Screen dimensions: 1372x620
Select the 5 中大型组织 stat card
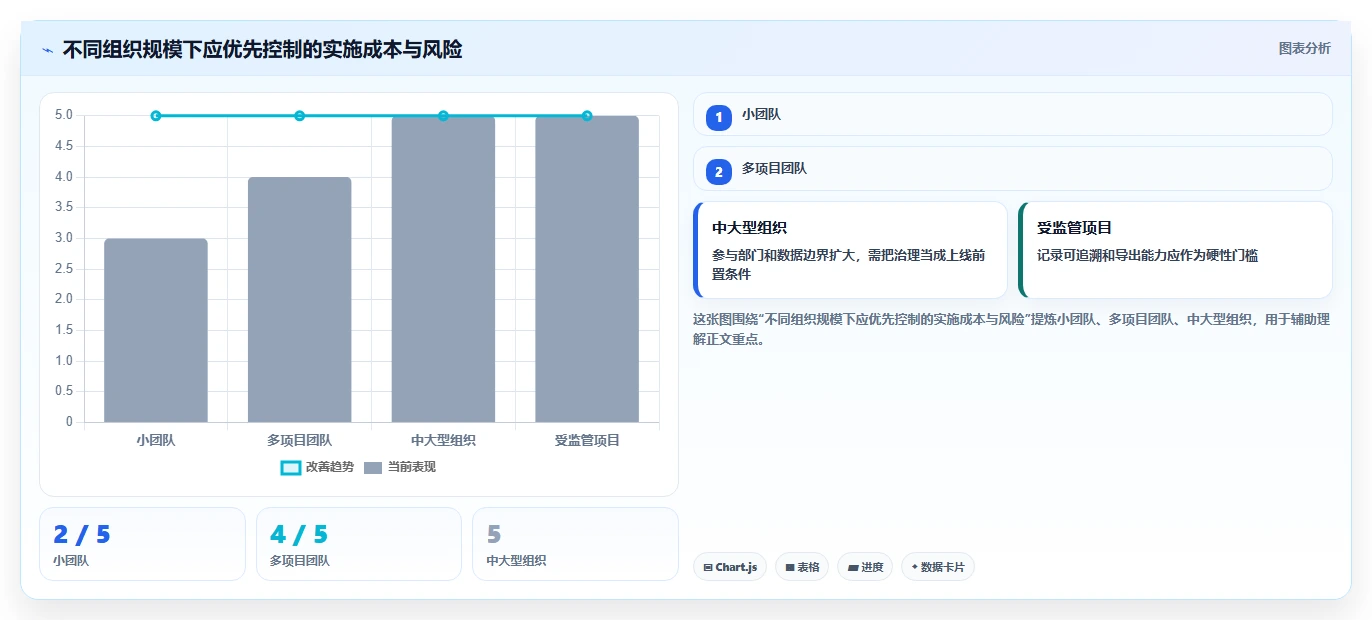click(x=575, y=544)
